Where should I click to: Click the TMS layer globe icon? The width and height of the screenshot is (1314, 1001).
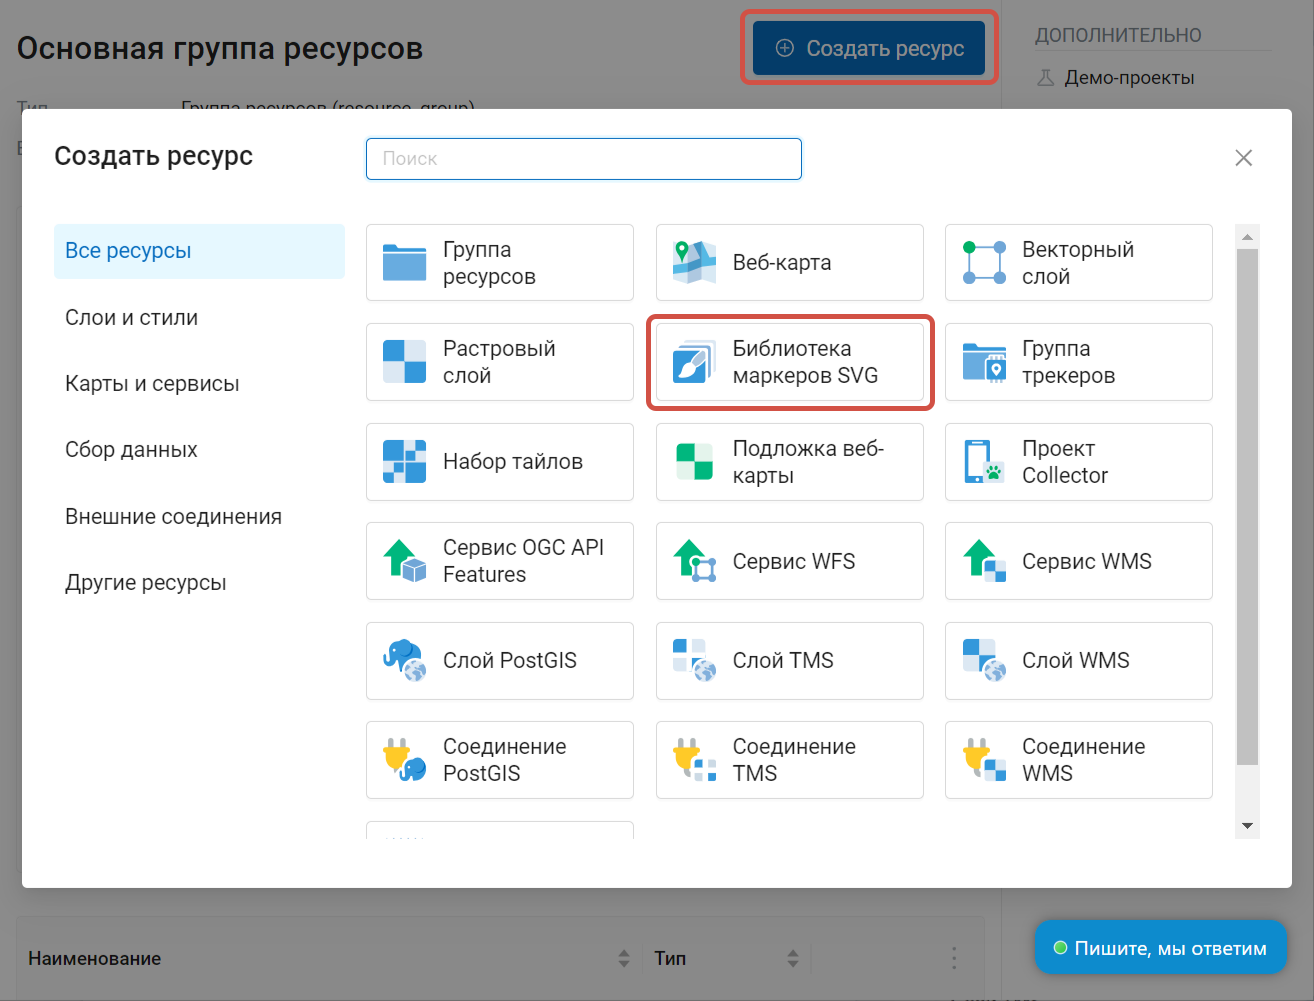(695, 661)
